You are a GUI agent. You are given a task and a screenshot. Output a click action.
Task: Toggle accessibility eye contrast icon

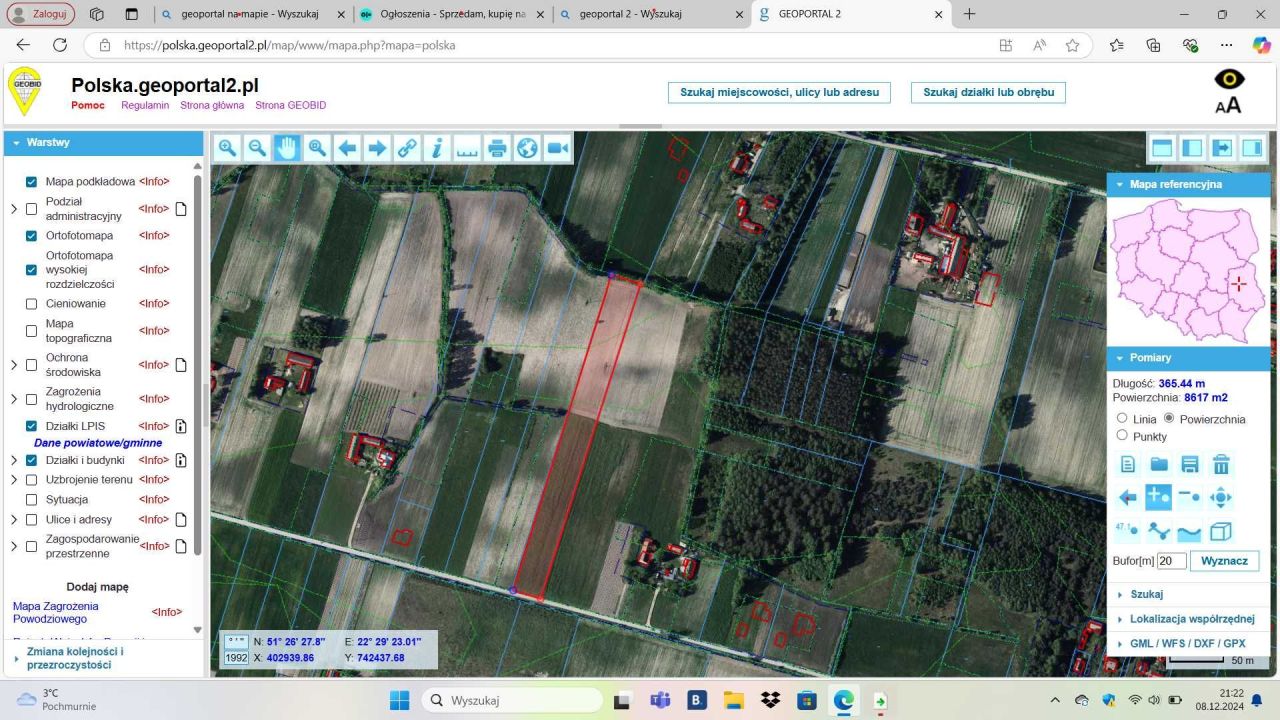(1229, 79)
